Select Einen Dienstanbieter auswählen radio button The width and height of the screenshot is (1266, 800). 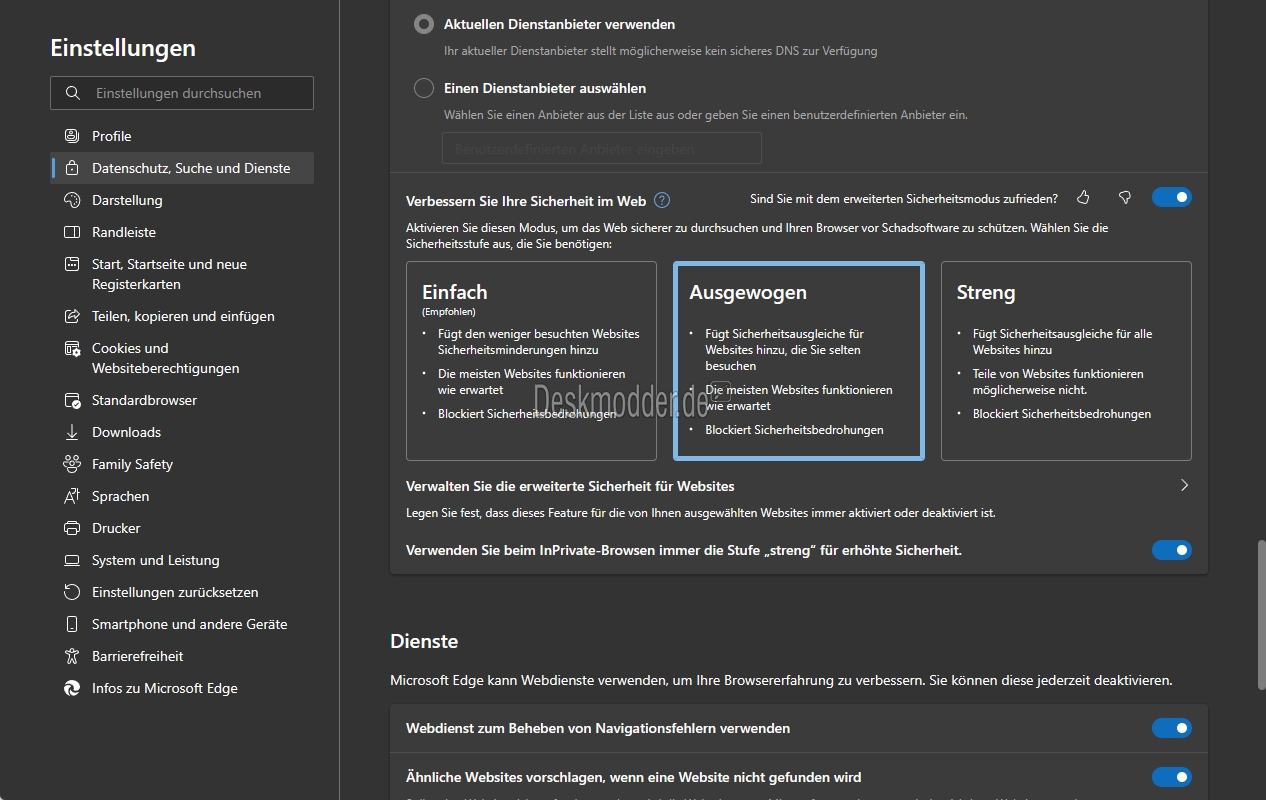click(x=424, y=88)
